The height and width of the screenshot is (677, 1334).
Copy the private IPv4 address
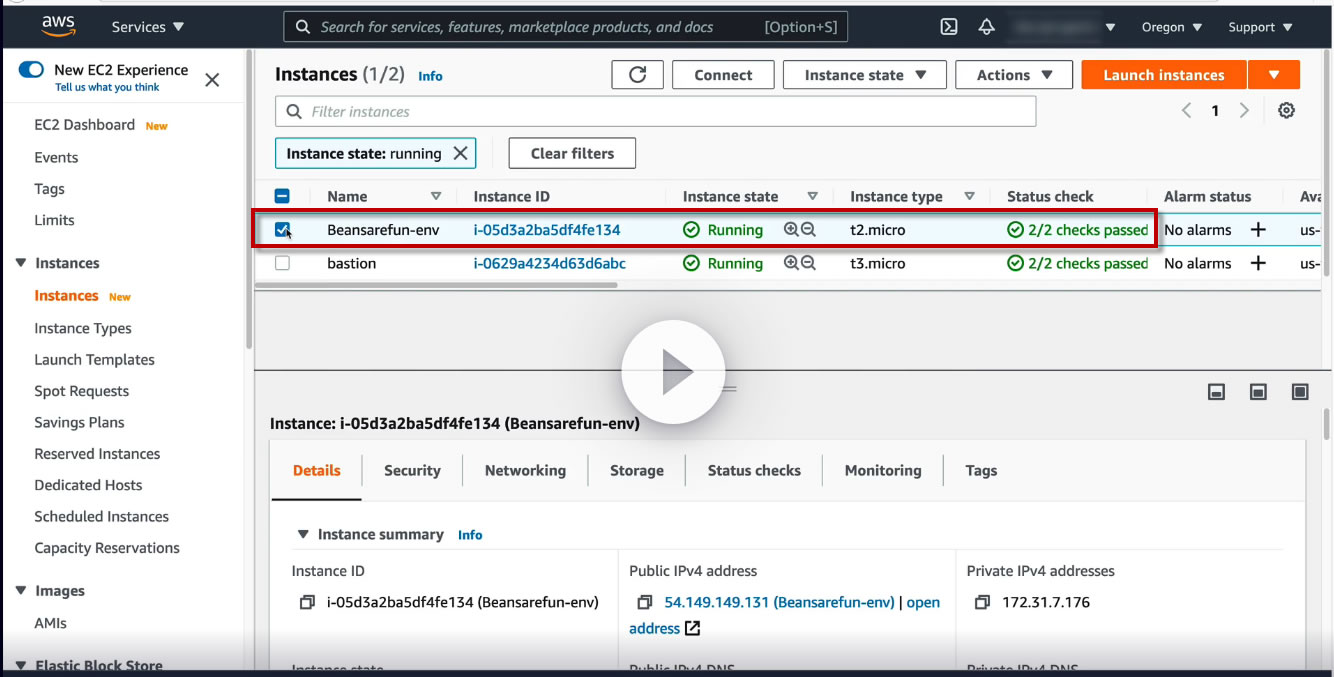[x=982, y=603]
